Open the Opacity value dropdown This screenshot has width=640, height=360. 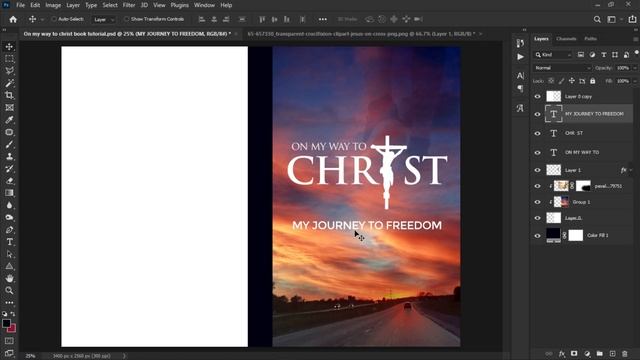pos(634,68)
